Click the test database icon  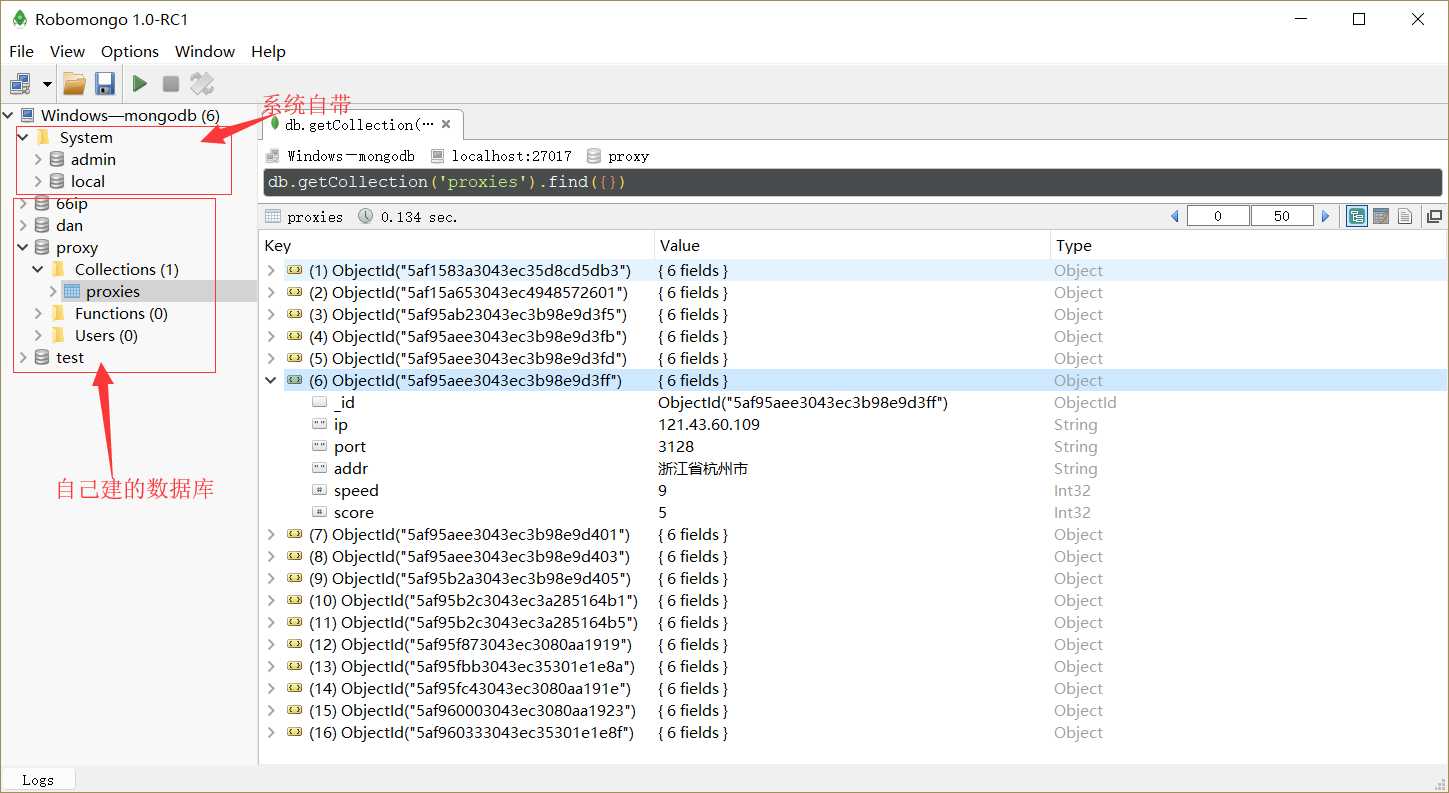click(x=41, y=358)
